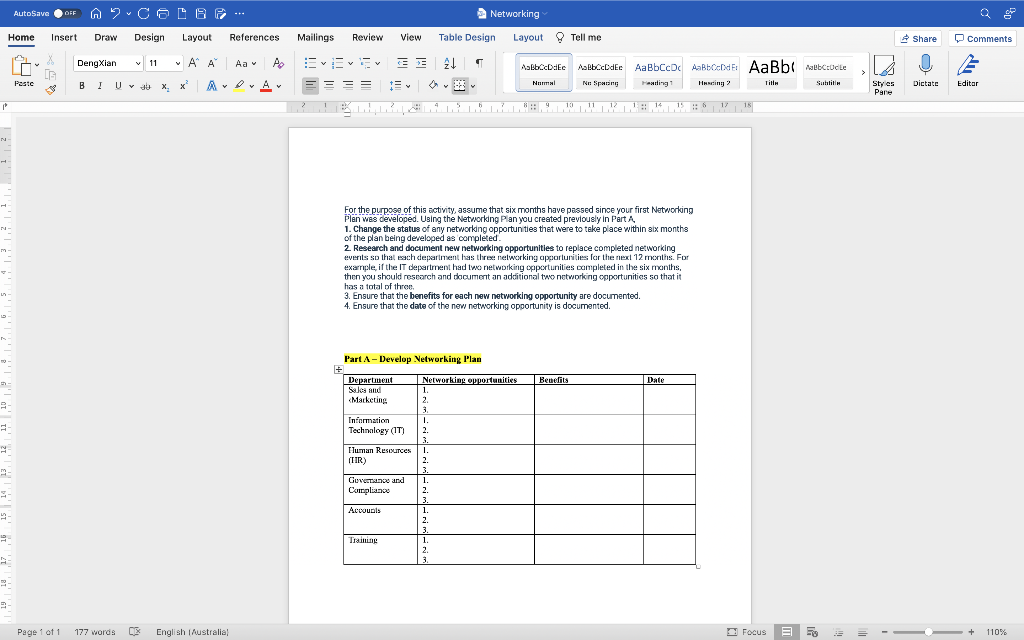The image size is (1024, 640).
Task: Toggle the AutoSave switch
Action: (x=66, y=13)
